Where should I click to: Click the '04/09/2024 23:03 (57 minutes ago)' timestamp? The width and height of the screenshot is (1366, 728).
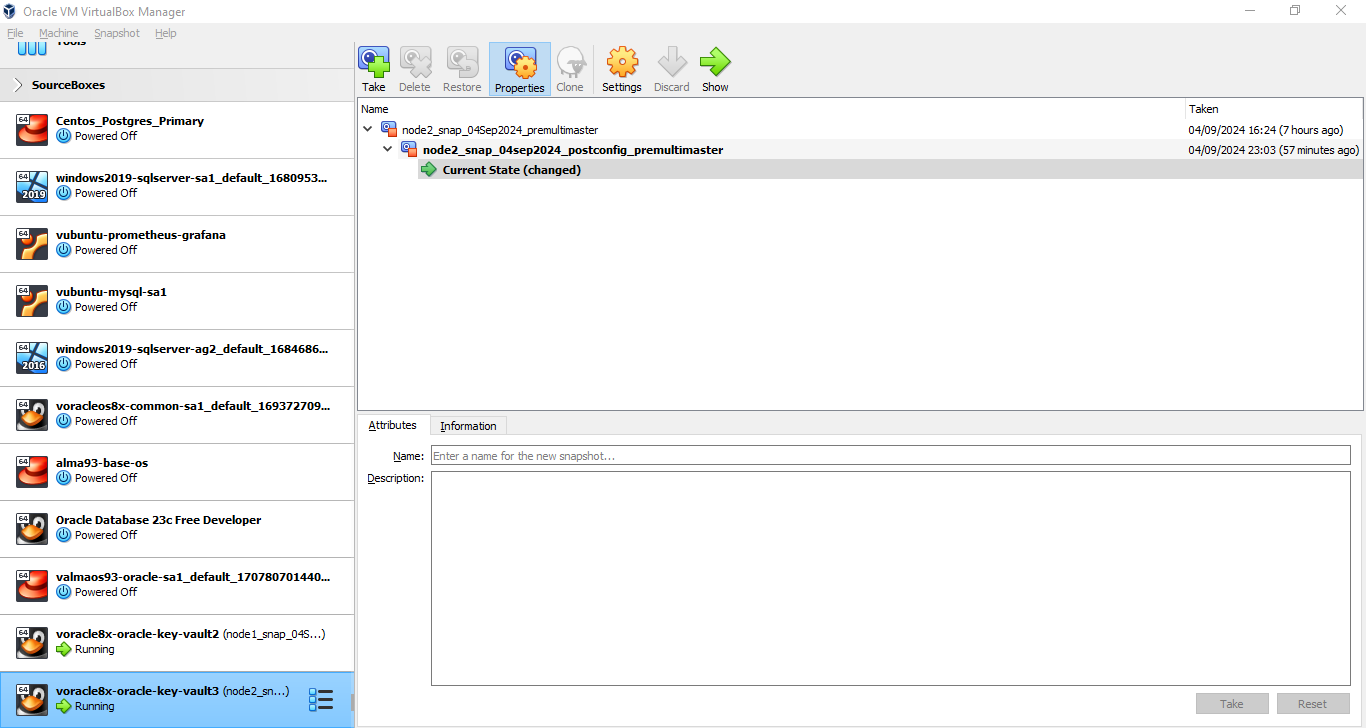(1274, 150)
